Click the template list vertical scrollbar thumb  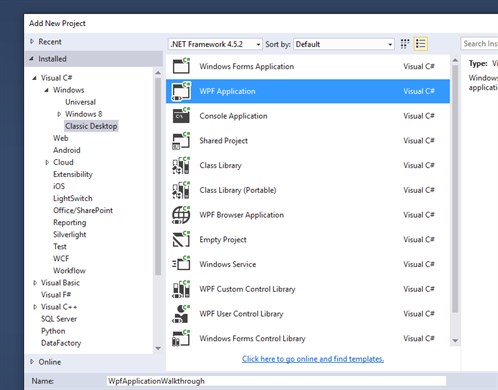(455, 189)
